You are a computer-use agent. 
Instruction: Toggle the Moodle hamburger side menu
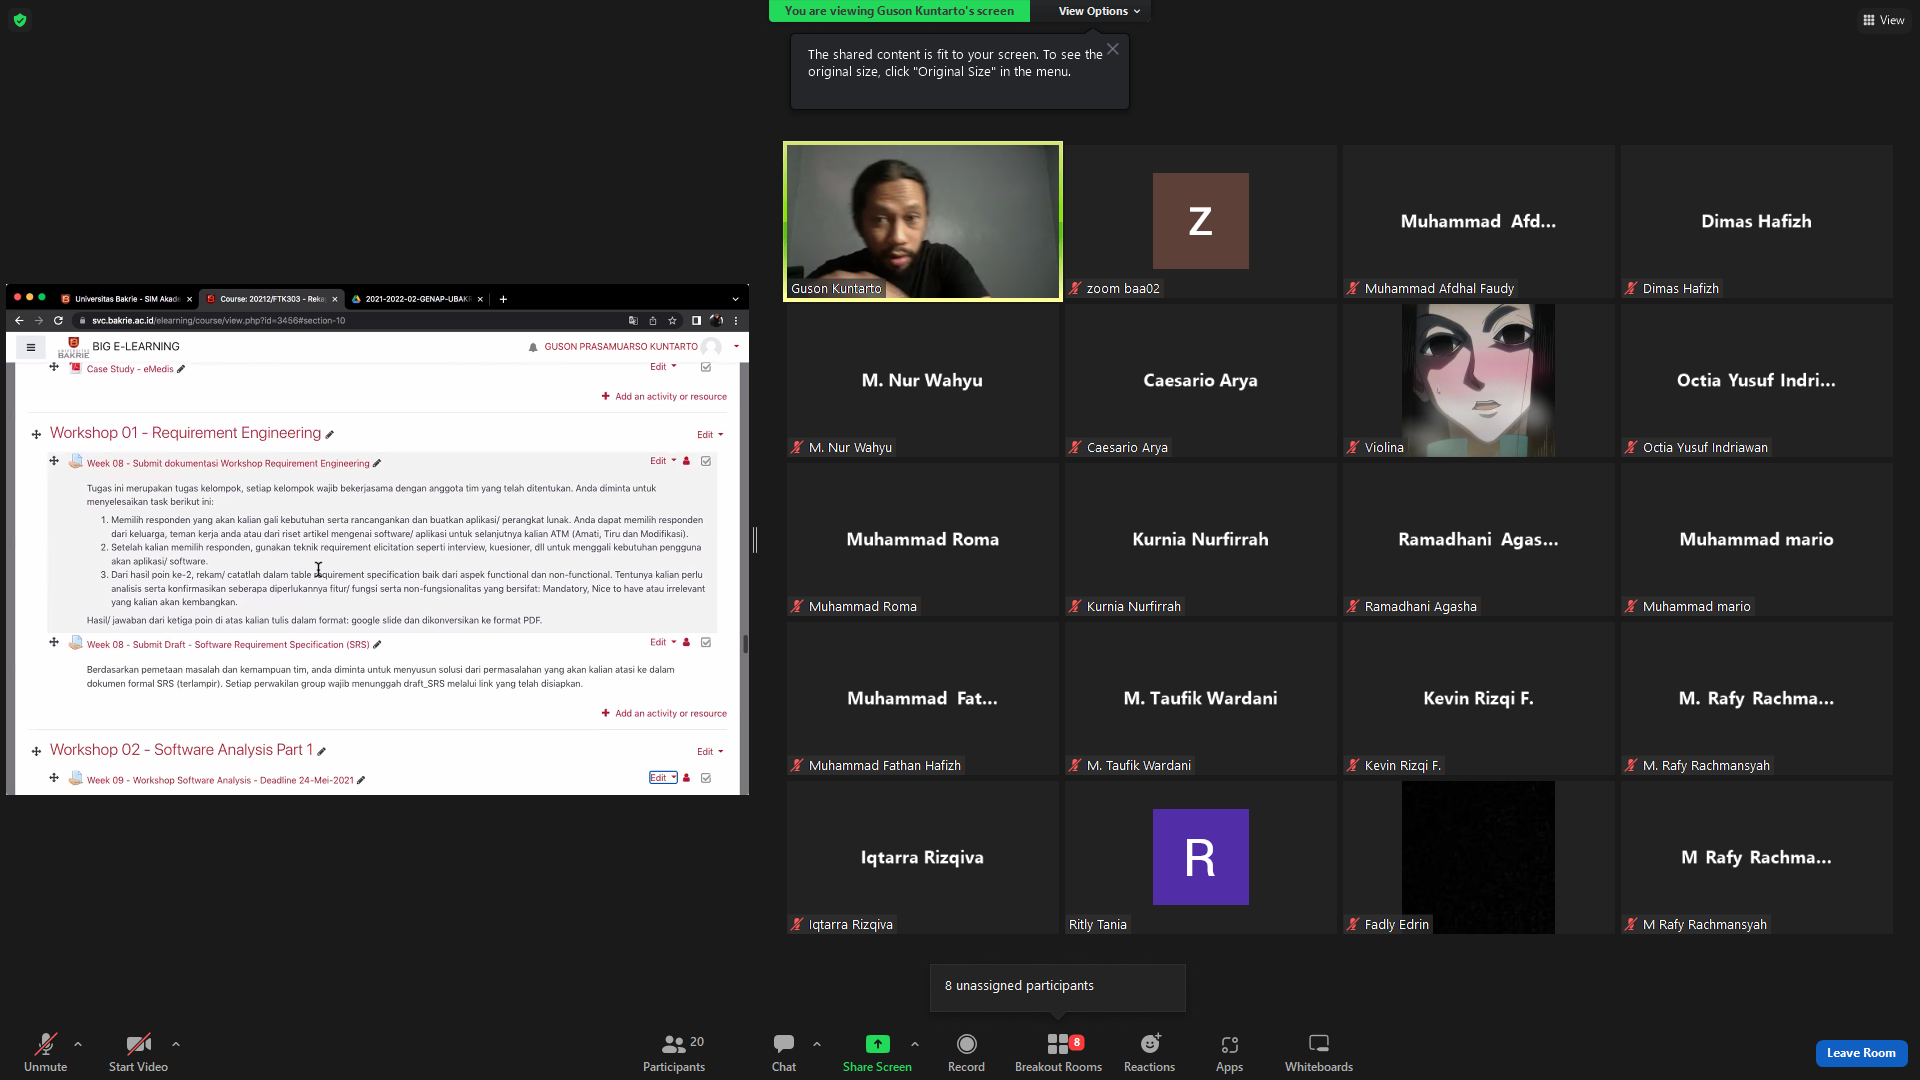click(x=31, y=347)
